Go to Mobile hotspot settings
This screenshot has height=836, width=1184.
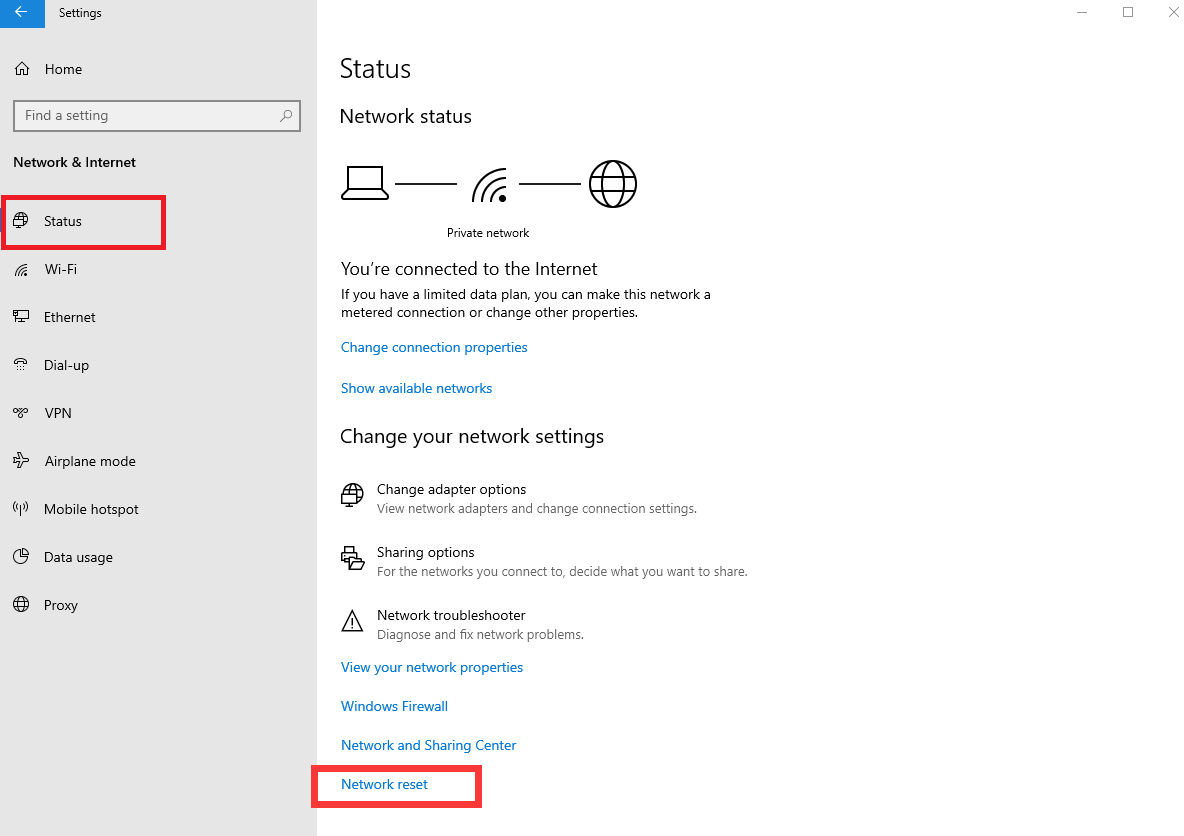click(x=91, y=509)
